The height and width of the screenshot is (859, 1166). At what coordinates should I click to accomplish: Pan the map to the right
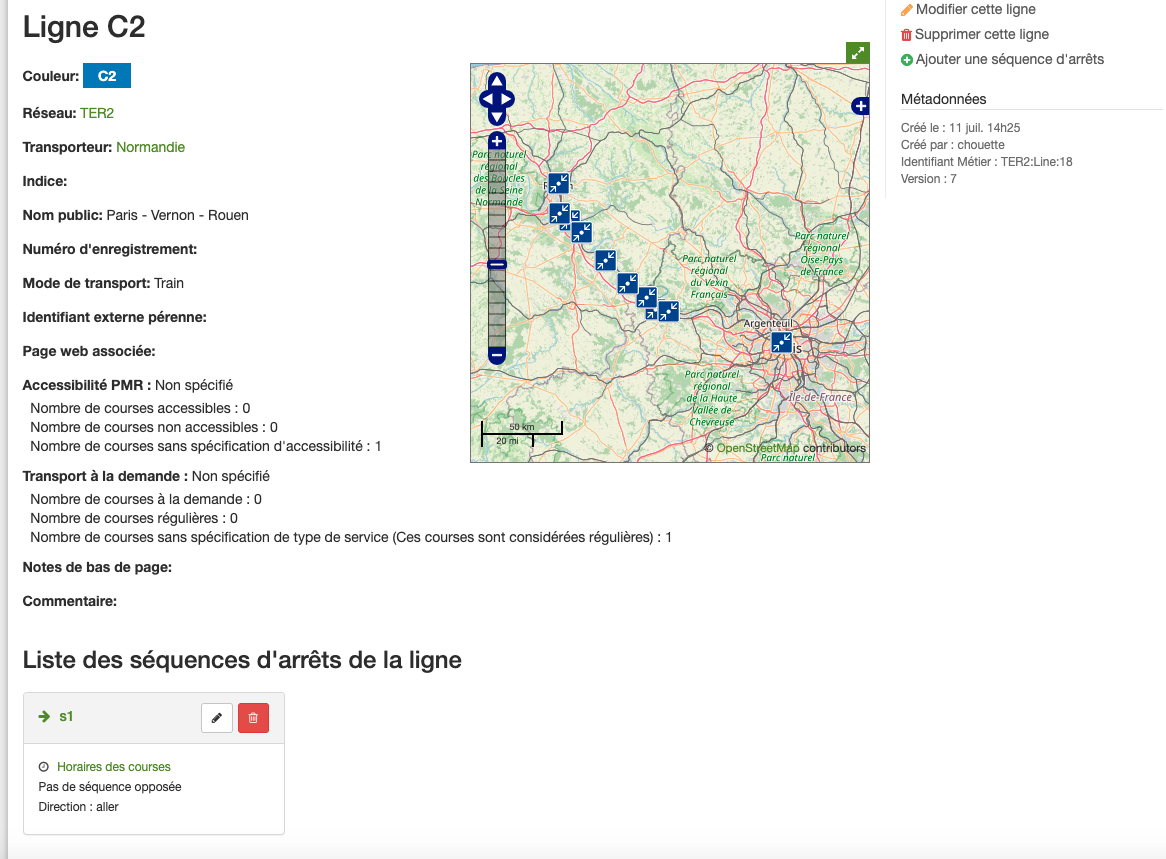508,99
